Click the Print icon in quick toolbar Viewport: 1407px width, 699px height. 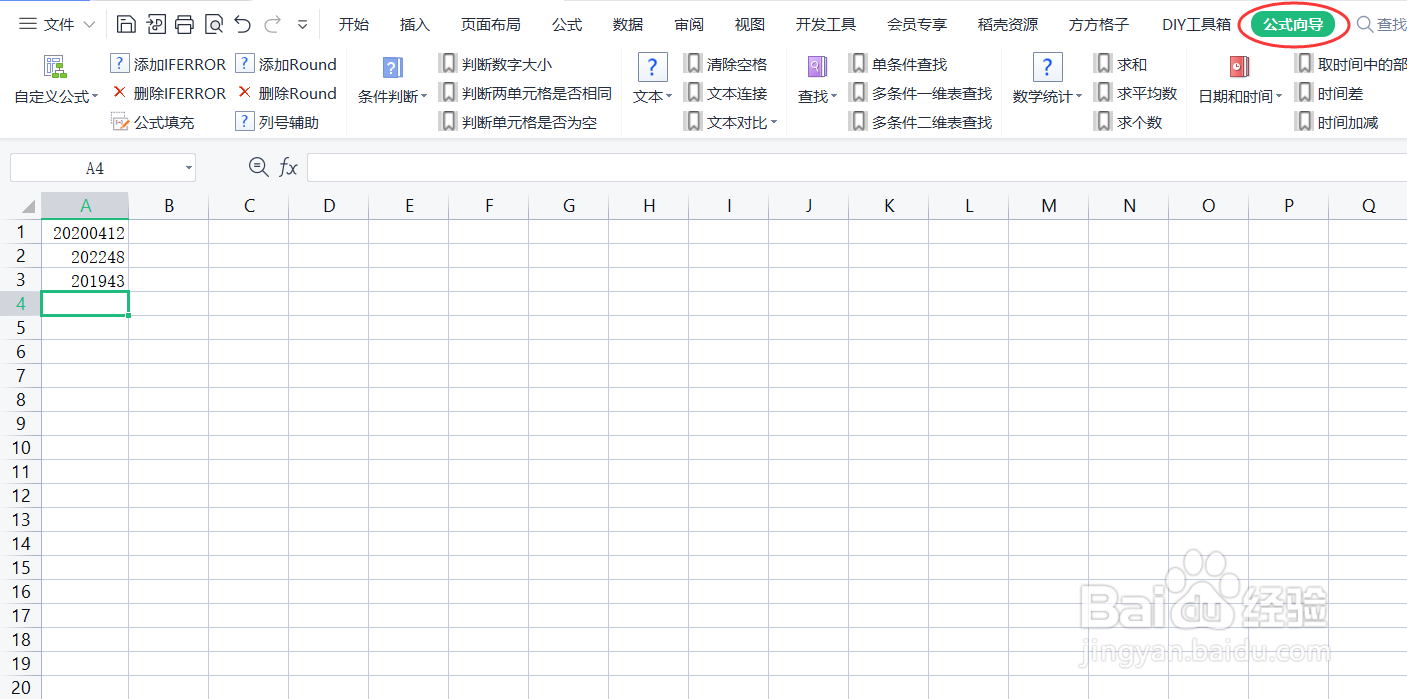click(184, 24)
